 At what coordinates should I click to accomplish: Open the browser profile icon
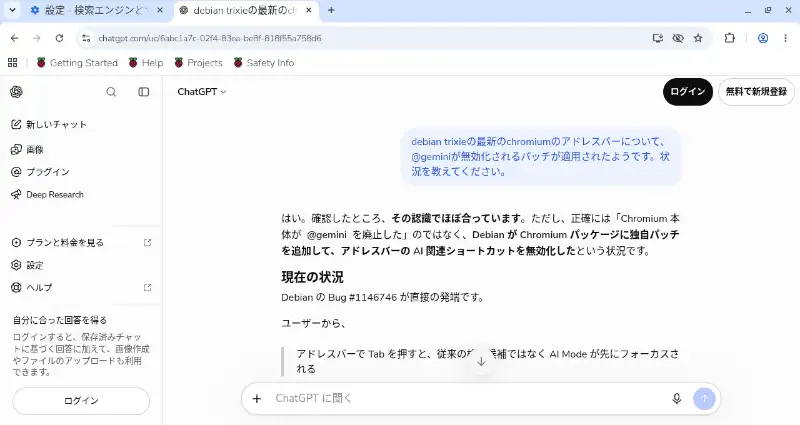point(763,38)
